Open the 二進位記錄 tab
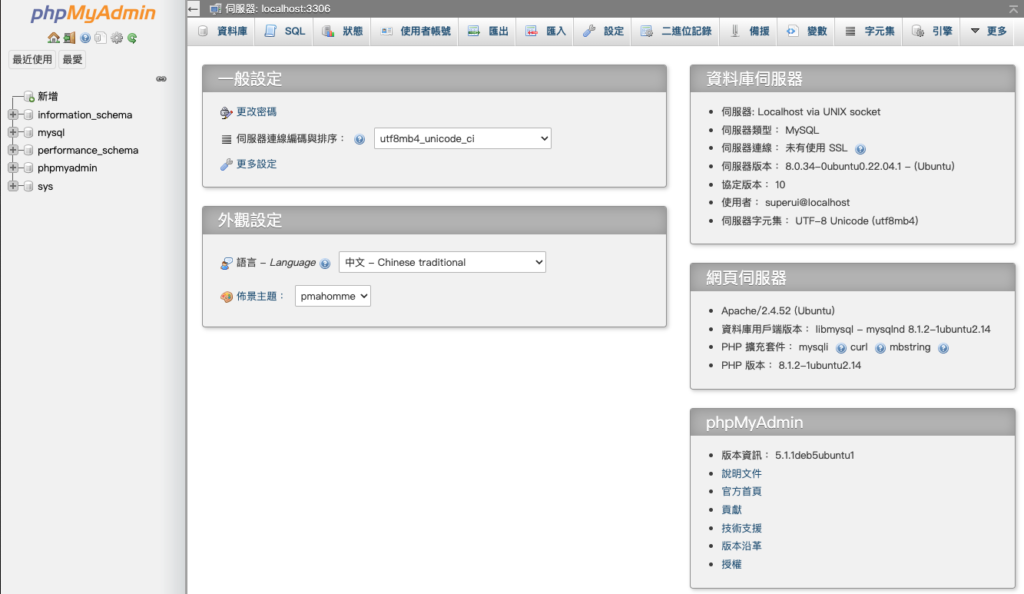The image size is (1024, 594). point(677,31)
